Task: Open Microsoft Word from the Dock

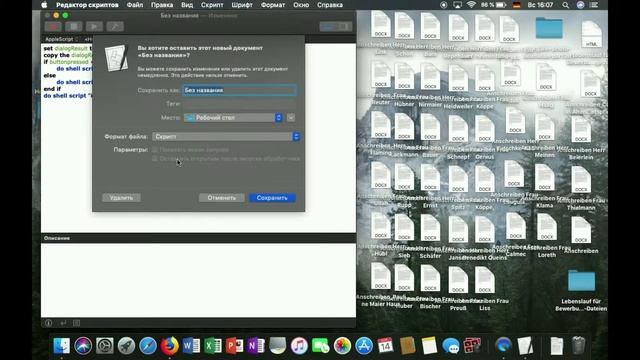Action: point(191,346)
